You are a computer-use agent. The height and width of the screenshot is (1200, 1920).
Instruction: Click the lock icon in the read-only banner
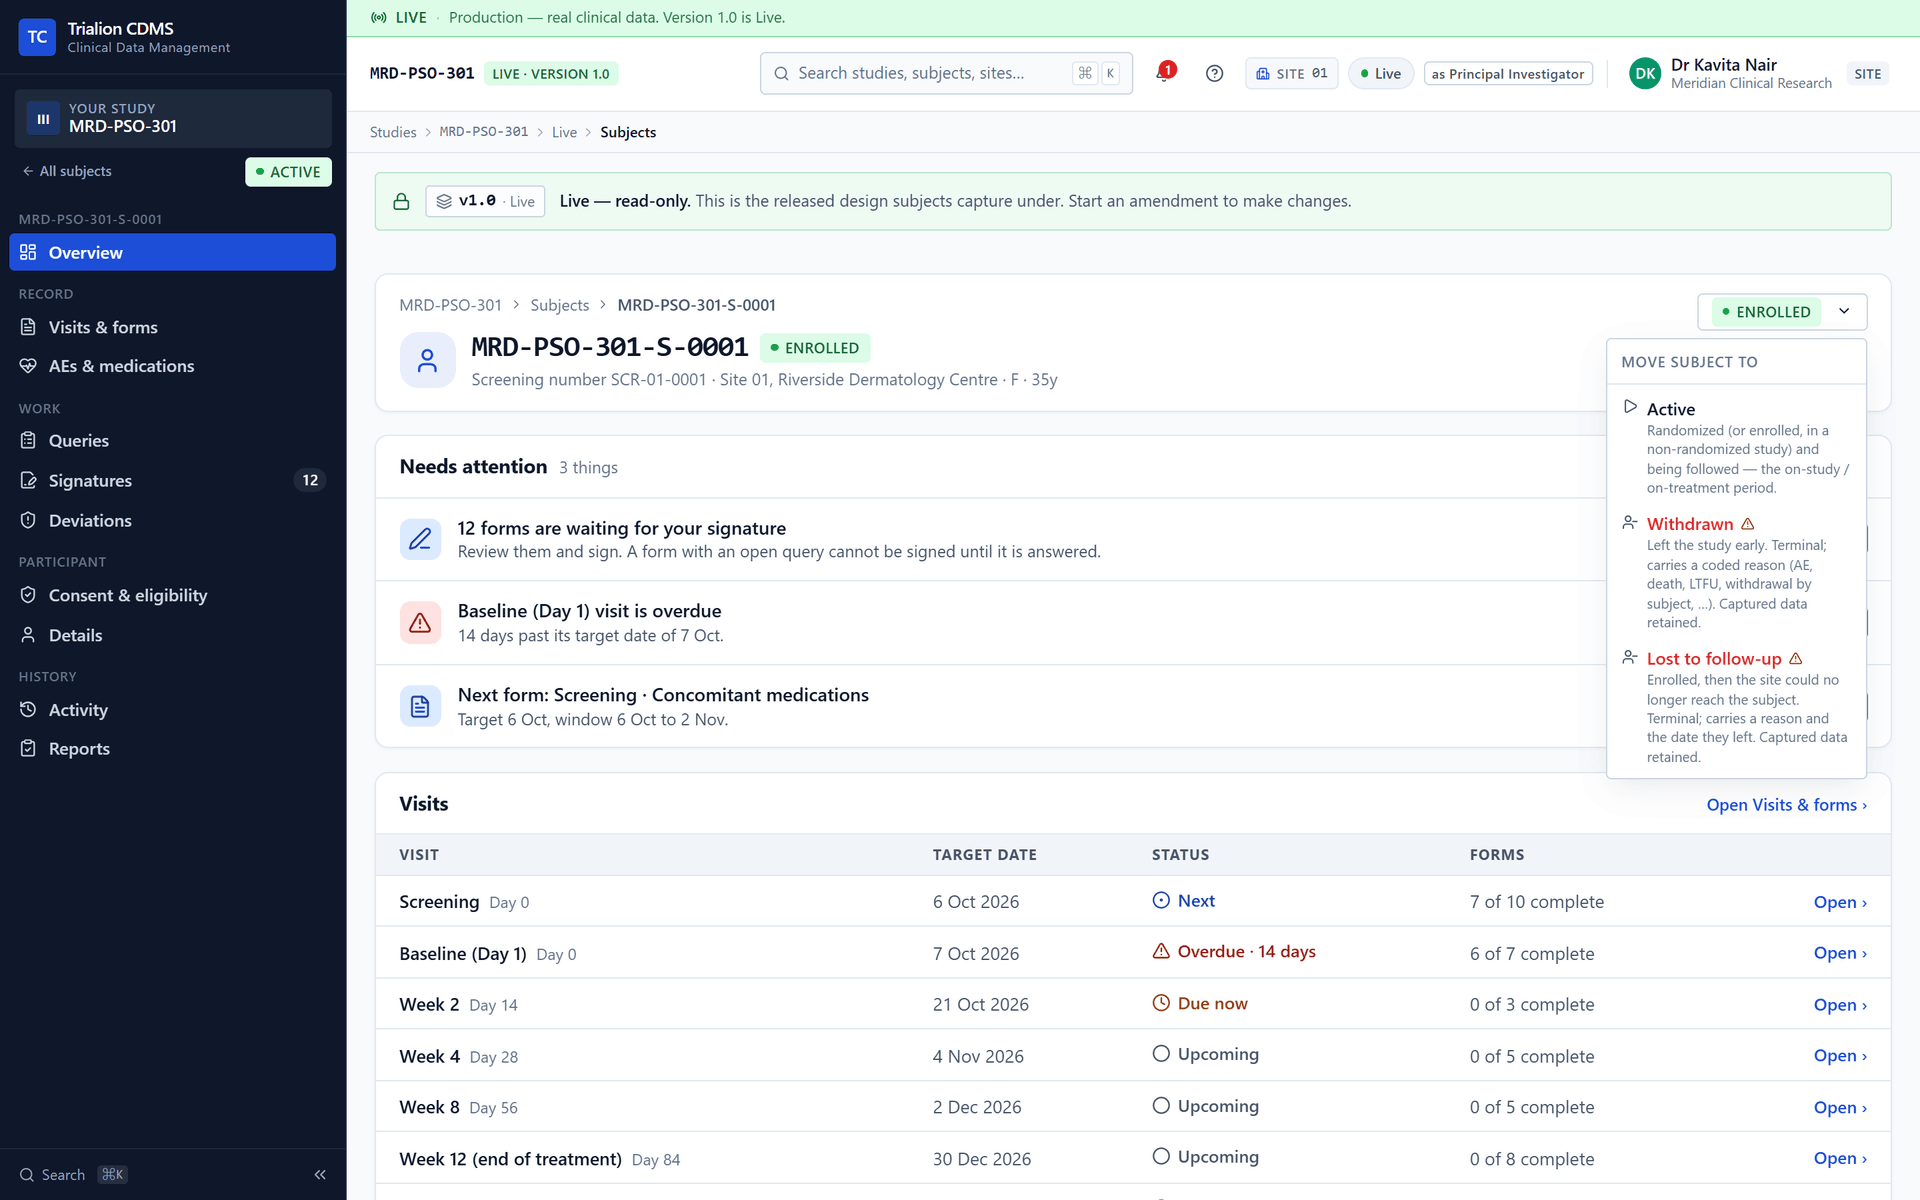click(x=401, y=201)
